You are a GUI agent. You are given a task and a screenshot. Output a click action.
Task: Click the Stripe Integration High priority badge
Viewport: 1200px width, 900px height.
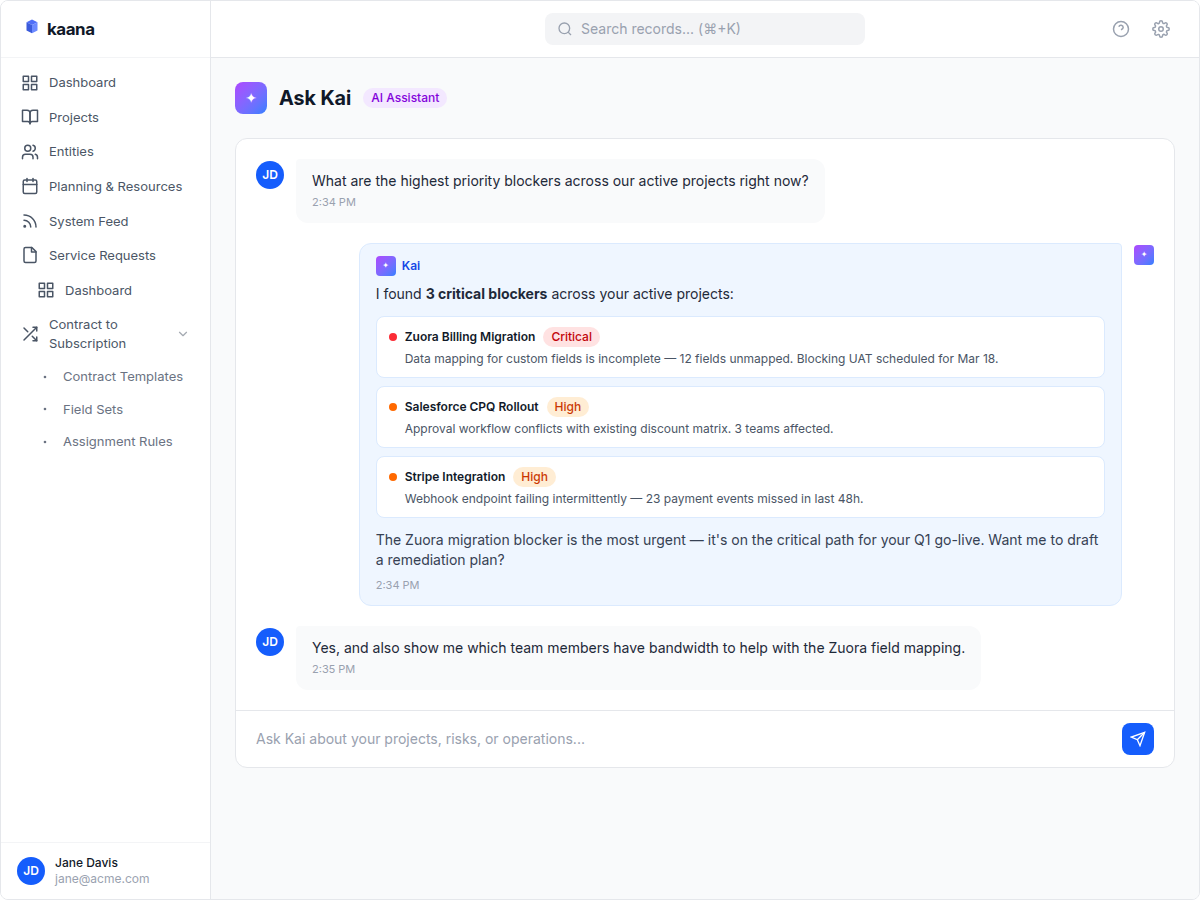coord(534,477)
